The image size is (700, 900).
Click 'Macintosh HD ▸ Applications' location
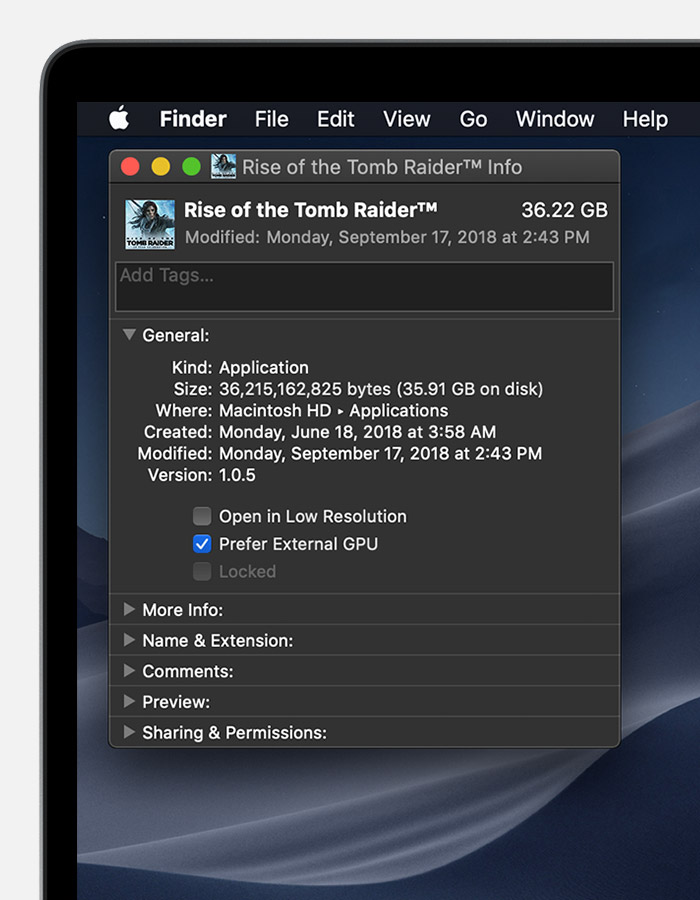pyautogui.click(x=333, y=410)
